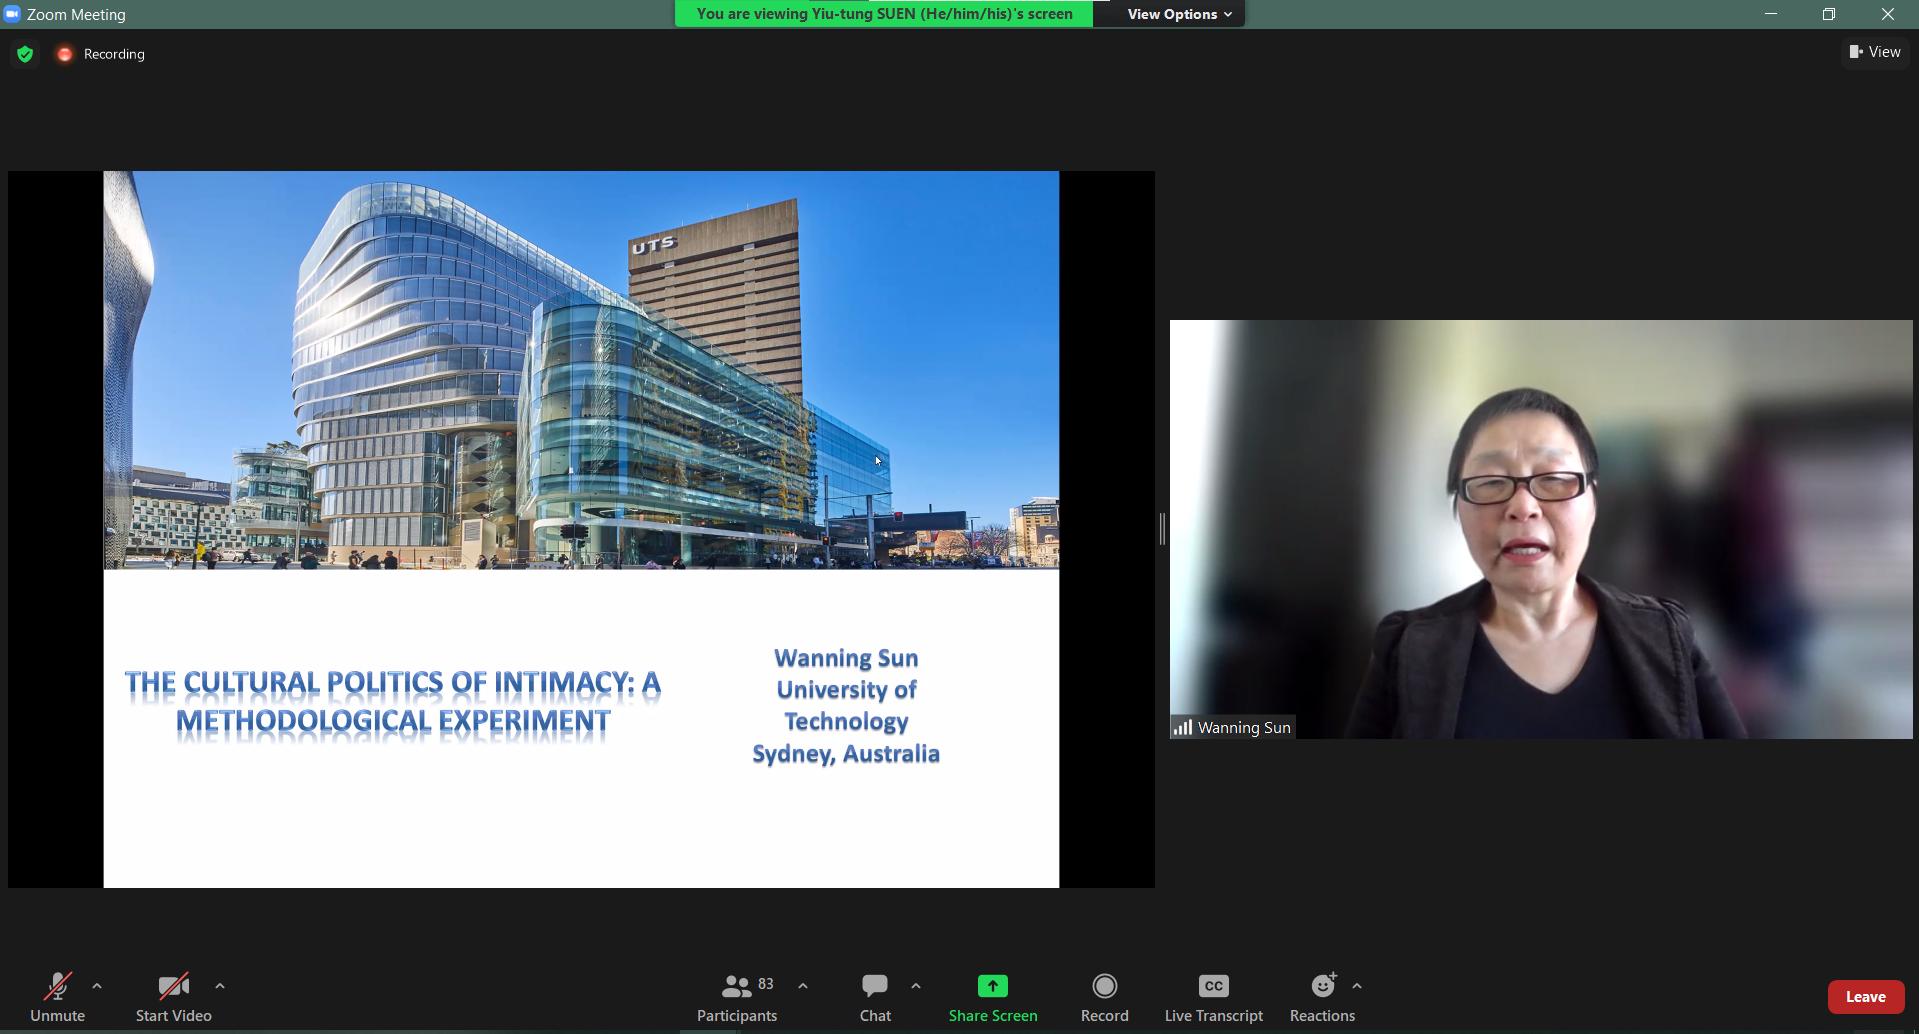Close the Zoom Meeting window
The image size is (1919, 1034).
pos(1888,14)
